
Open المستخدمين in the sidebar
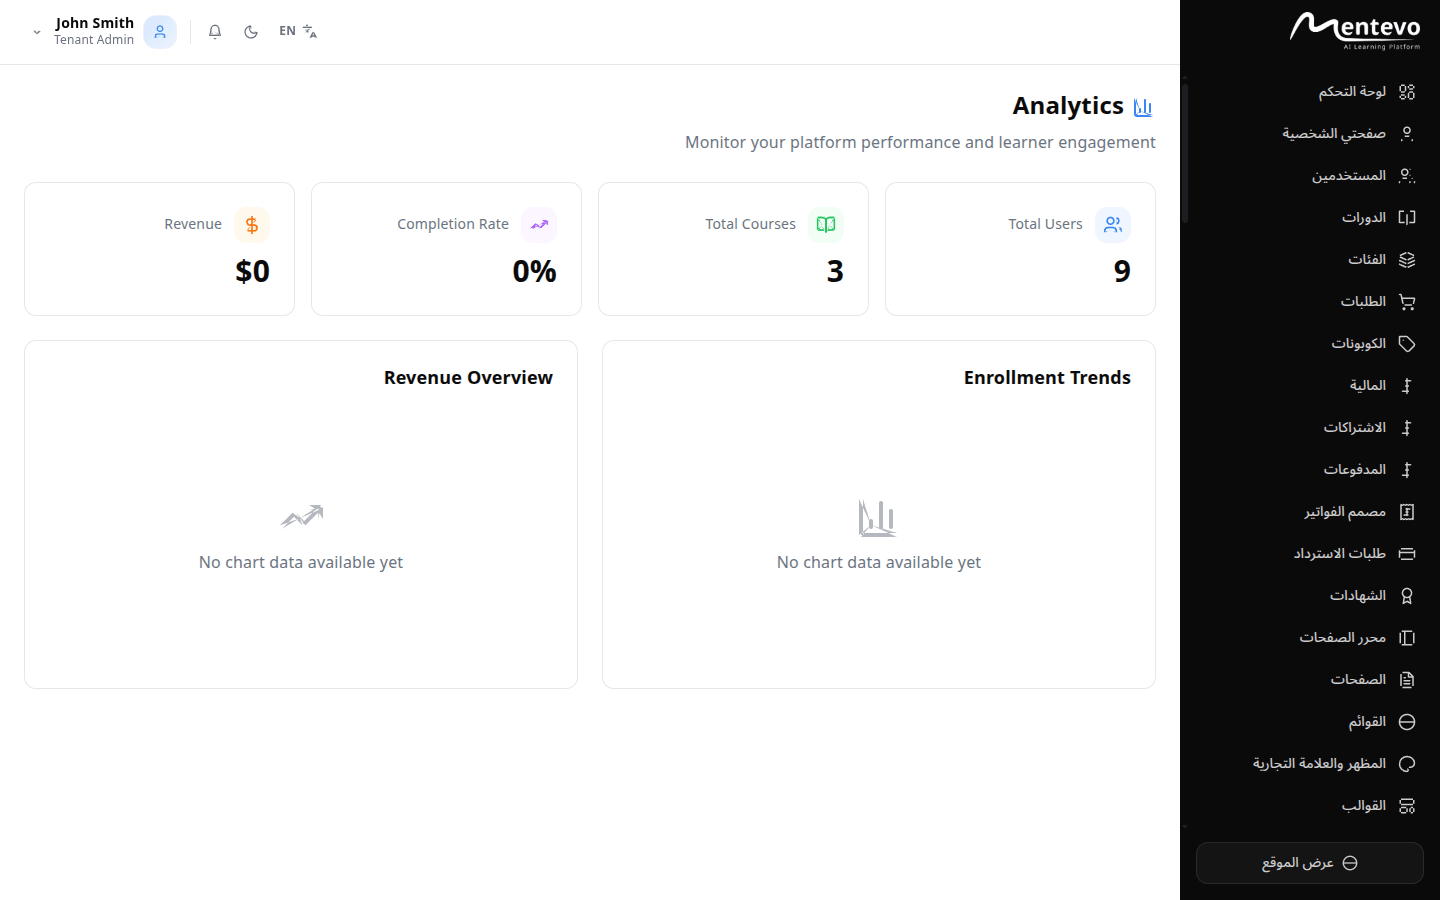1350,175
